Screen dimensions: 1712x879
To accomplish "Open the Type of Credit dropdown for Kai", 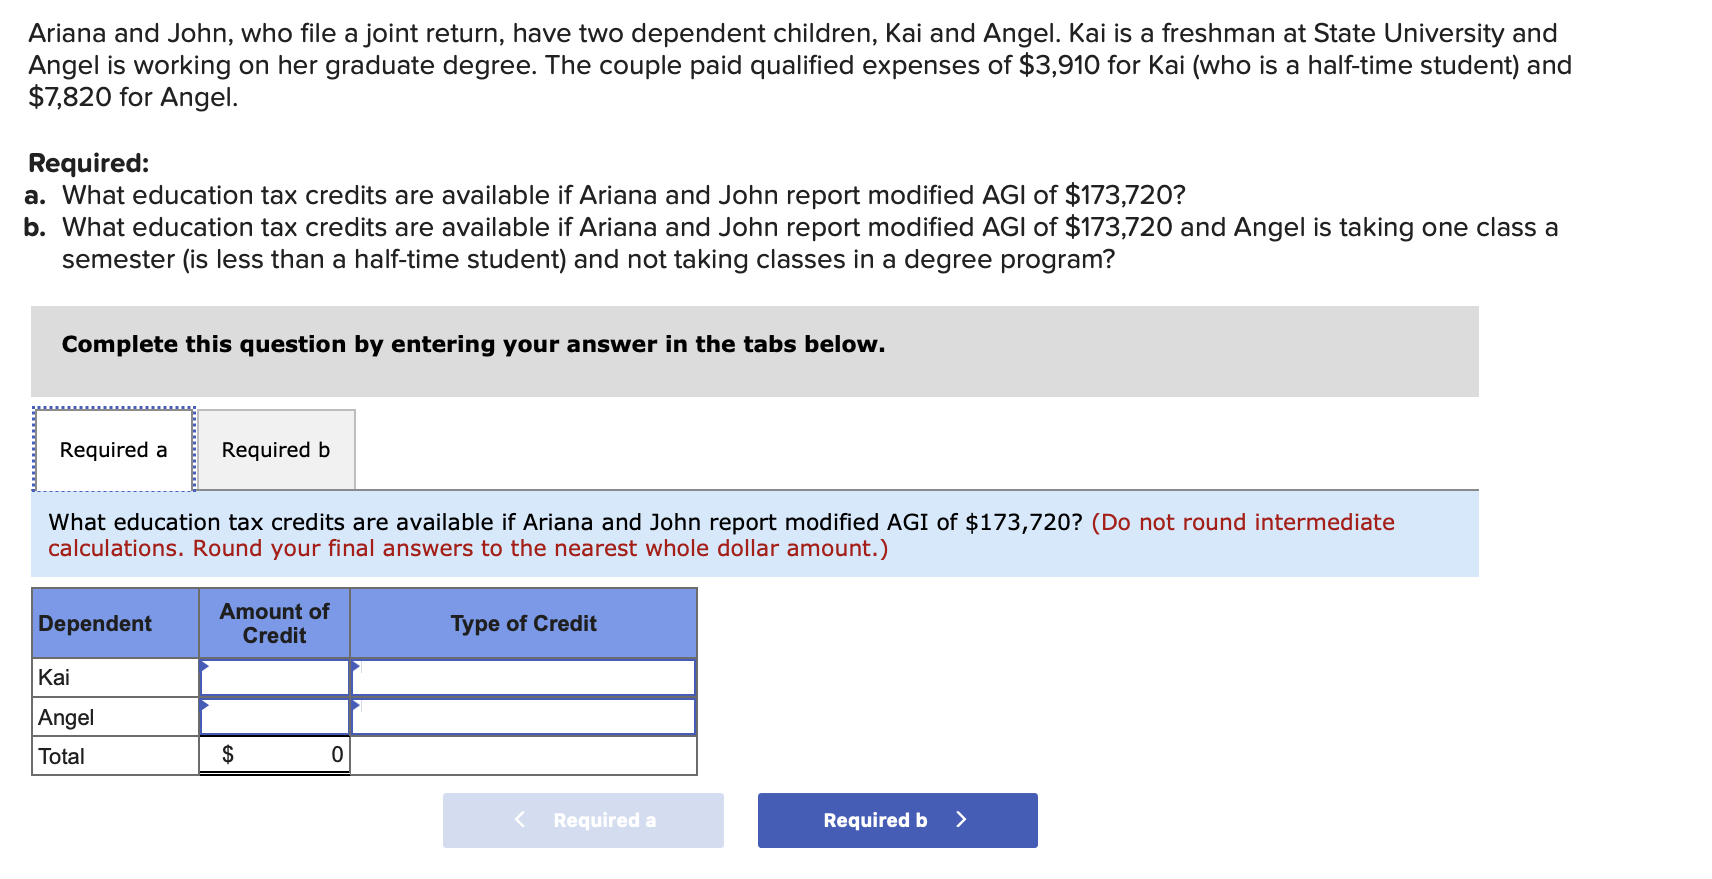I will (x=523, y=677).
